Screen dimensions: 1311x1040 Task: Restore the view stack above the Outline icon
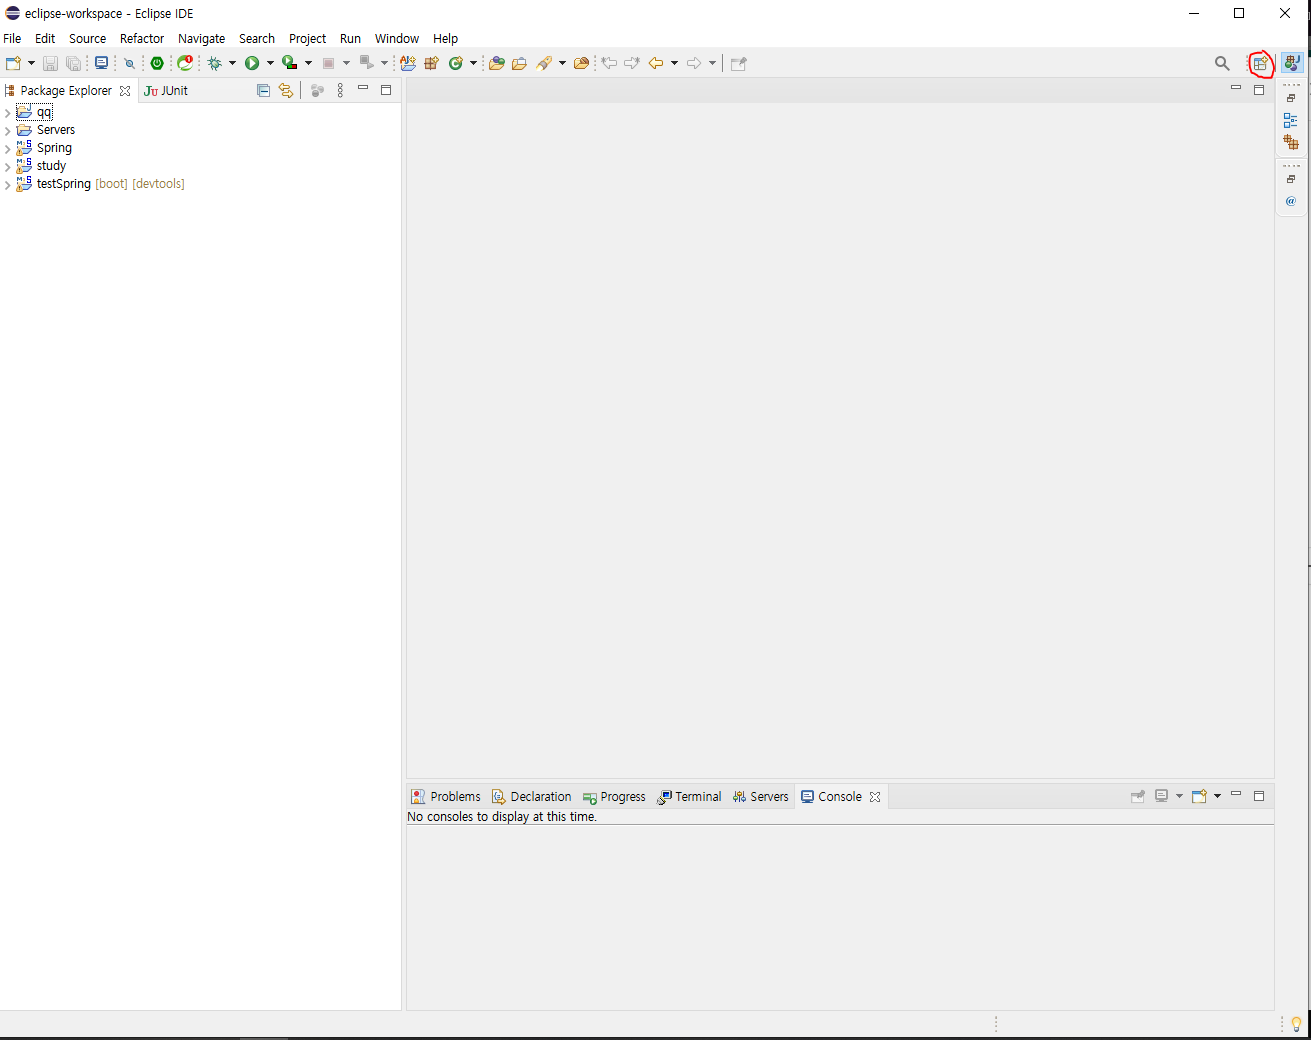coord(1291,98)
